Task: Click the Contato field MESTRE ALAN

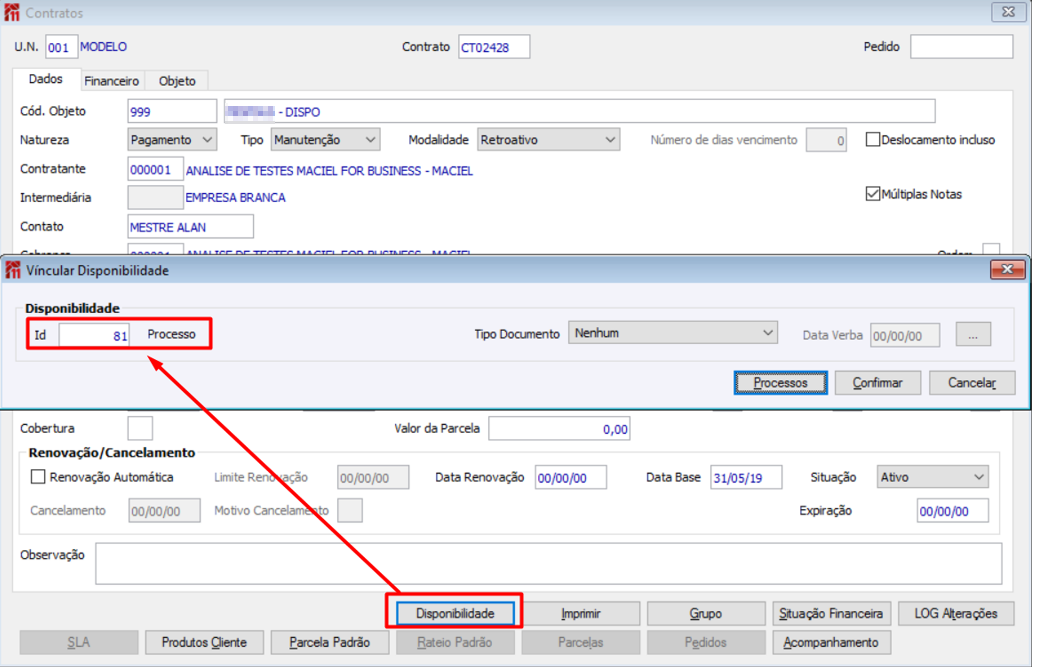Action: [190, 226]
